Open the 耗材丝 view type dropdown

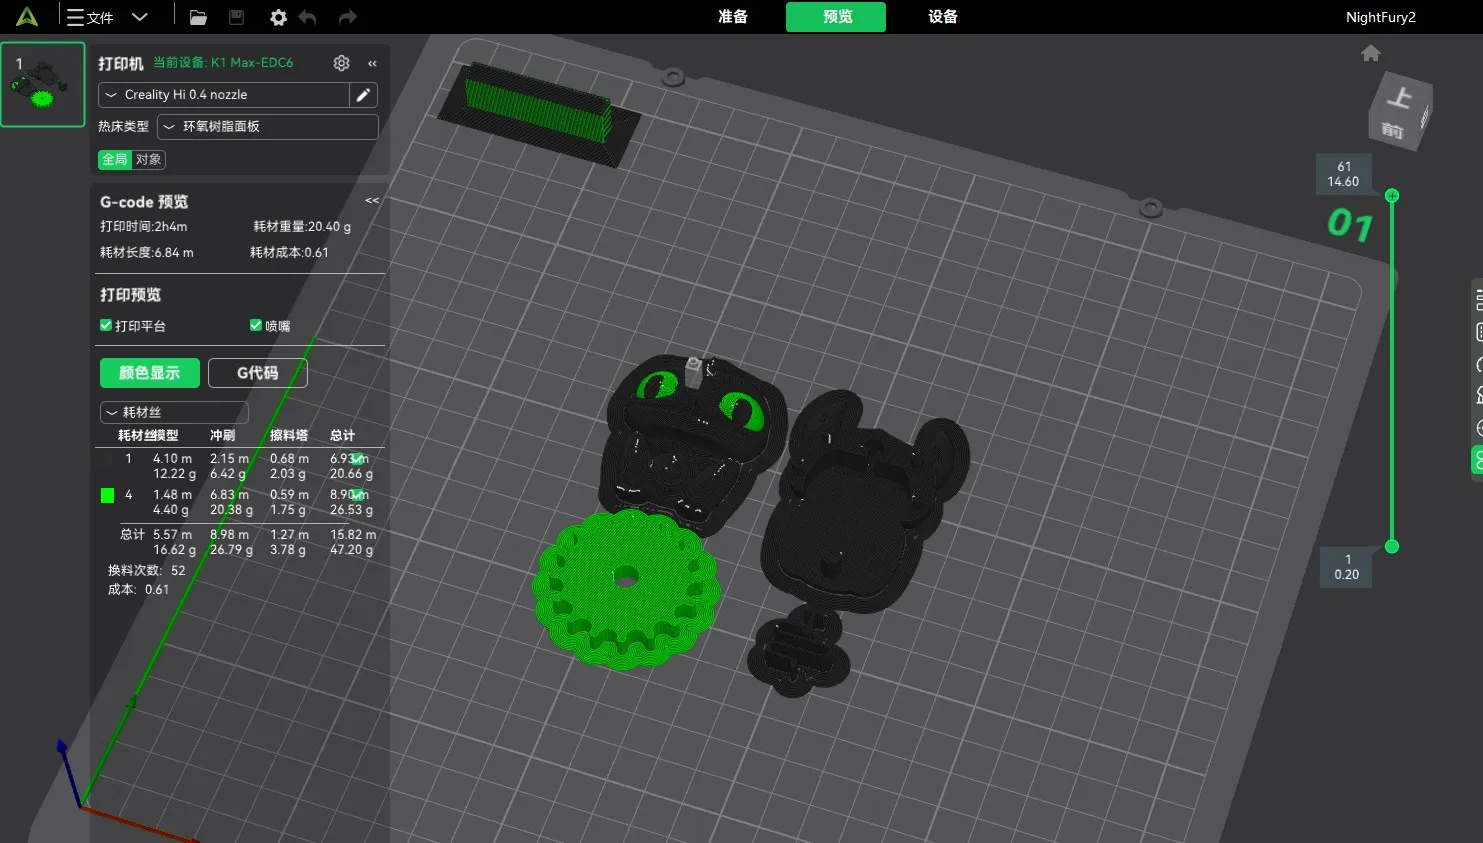point(174,412)
